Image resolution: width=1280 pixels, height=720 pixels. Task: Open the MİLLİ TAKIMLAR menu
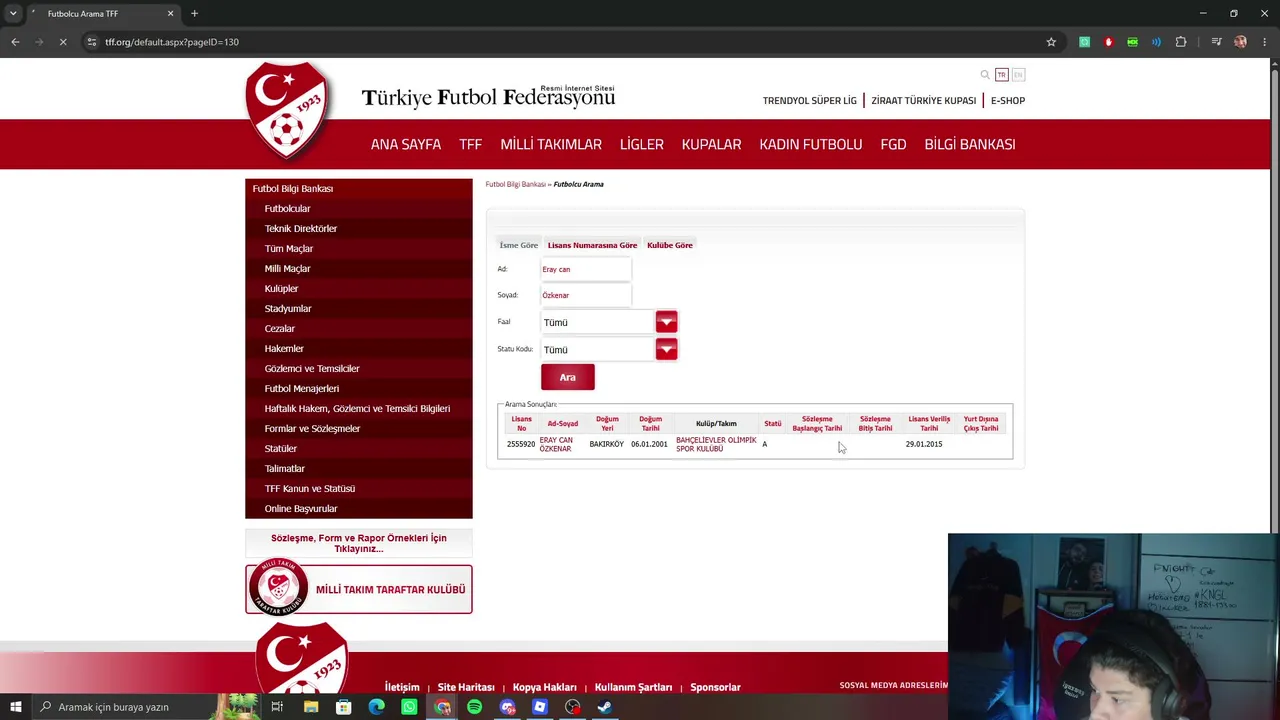(551, 144)
